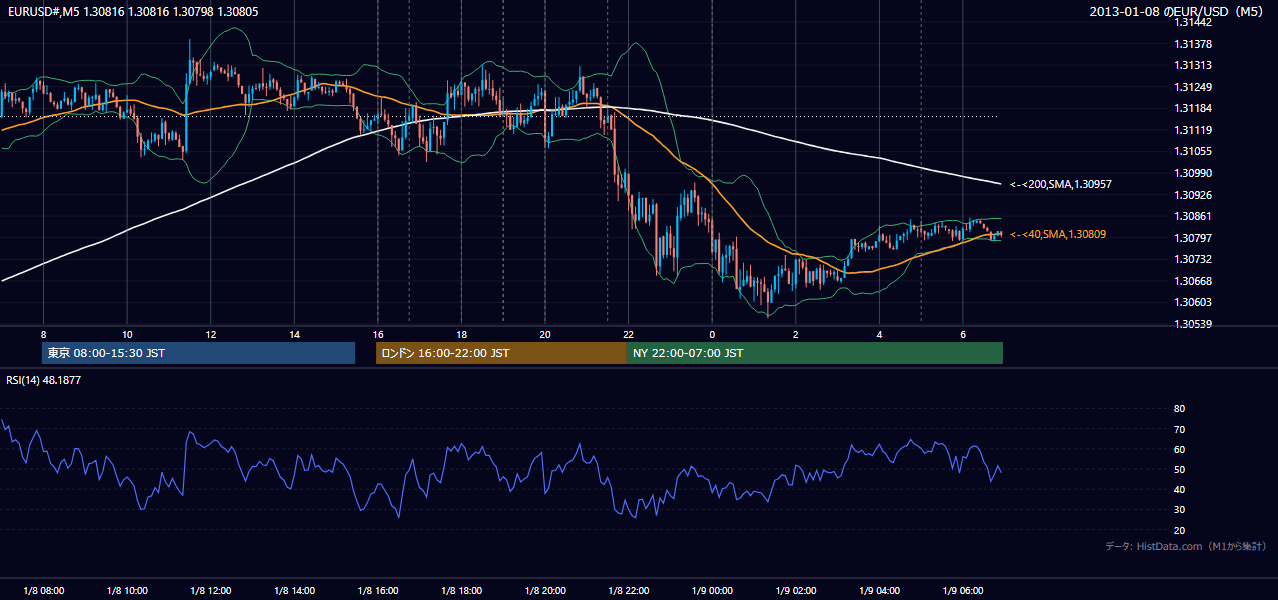
Task: Click the 1/8 20:00 time label
Action: pos(545,591)
